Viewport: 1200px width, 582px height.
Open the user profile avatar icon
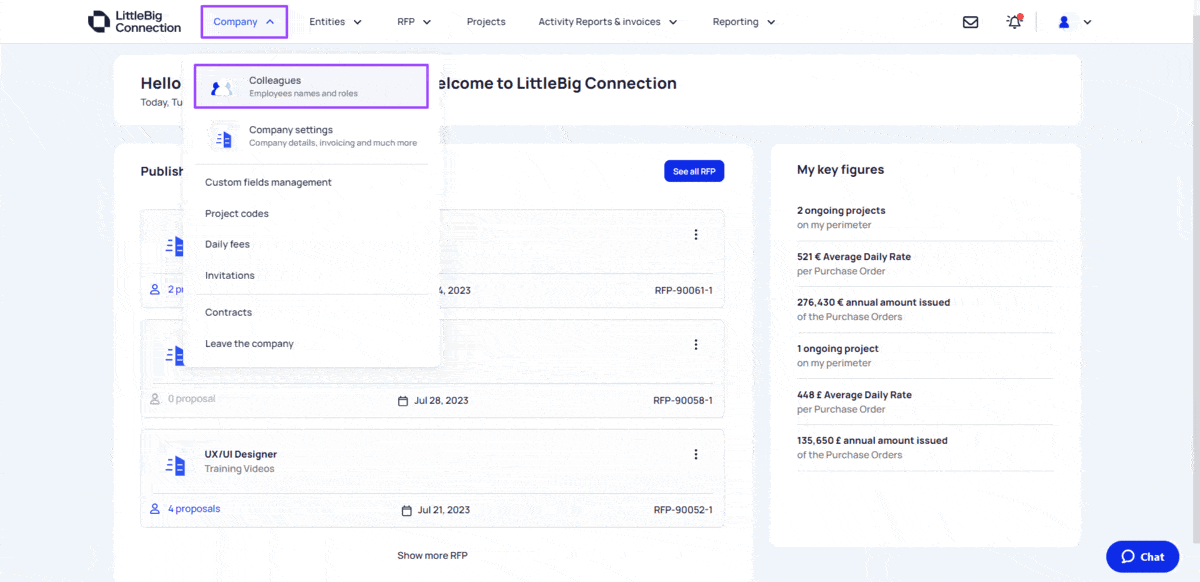(x=1064, y=22)
